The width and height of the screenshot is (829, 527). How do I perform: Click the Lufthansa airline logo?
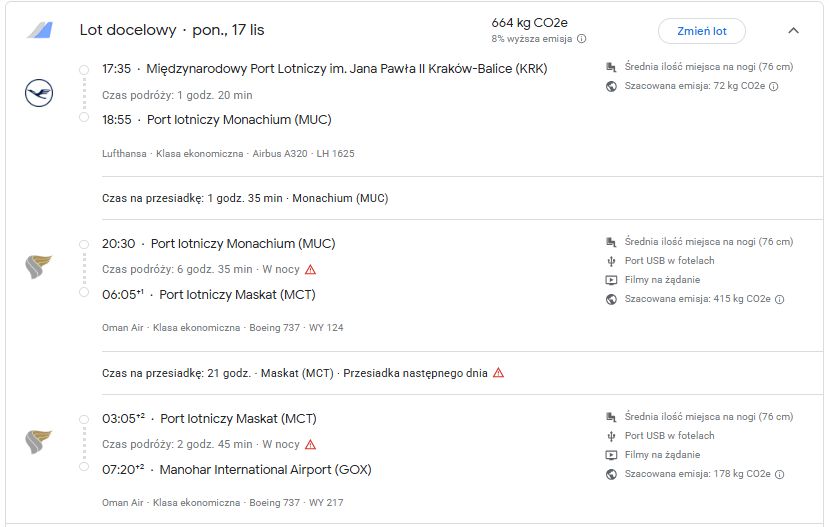tap(39, 93)
